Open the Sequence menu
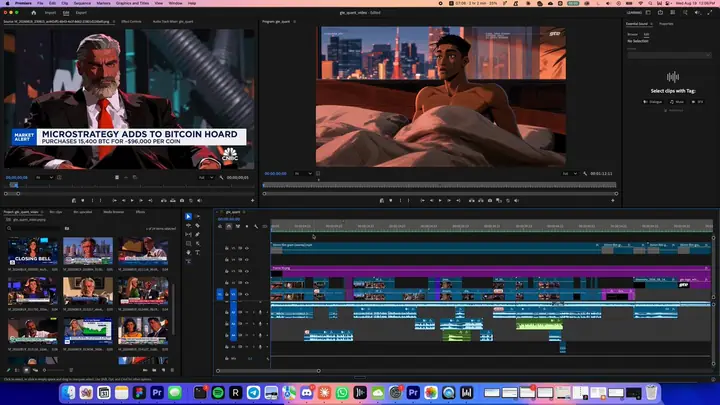 click(82, 3)
